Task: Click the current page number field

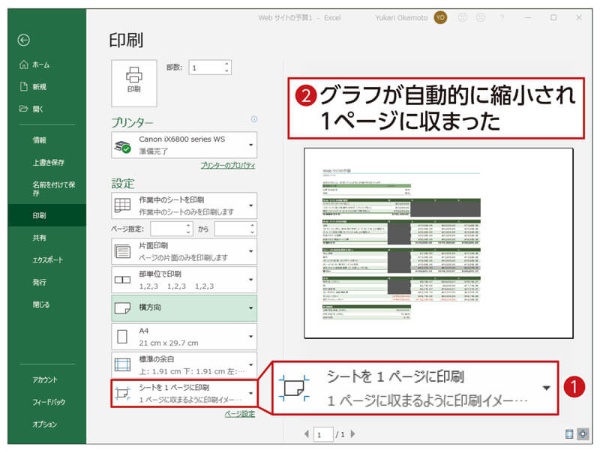Action: (323, 435)
